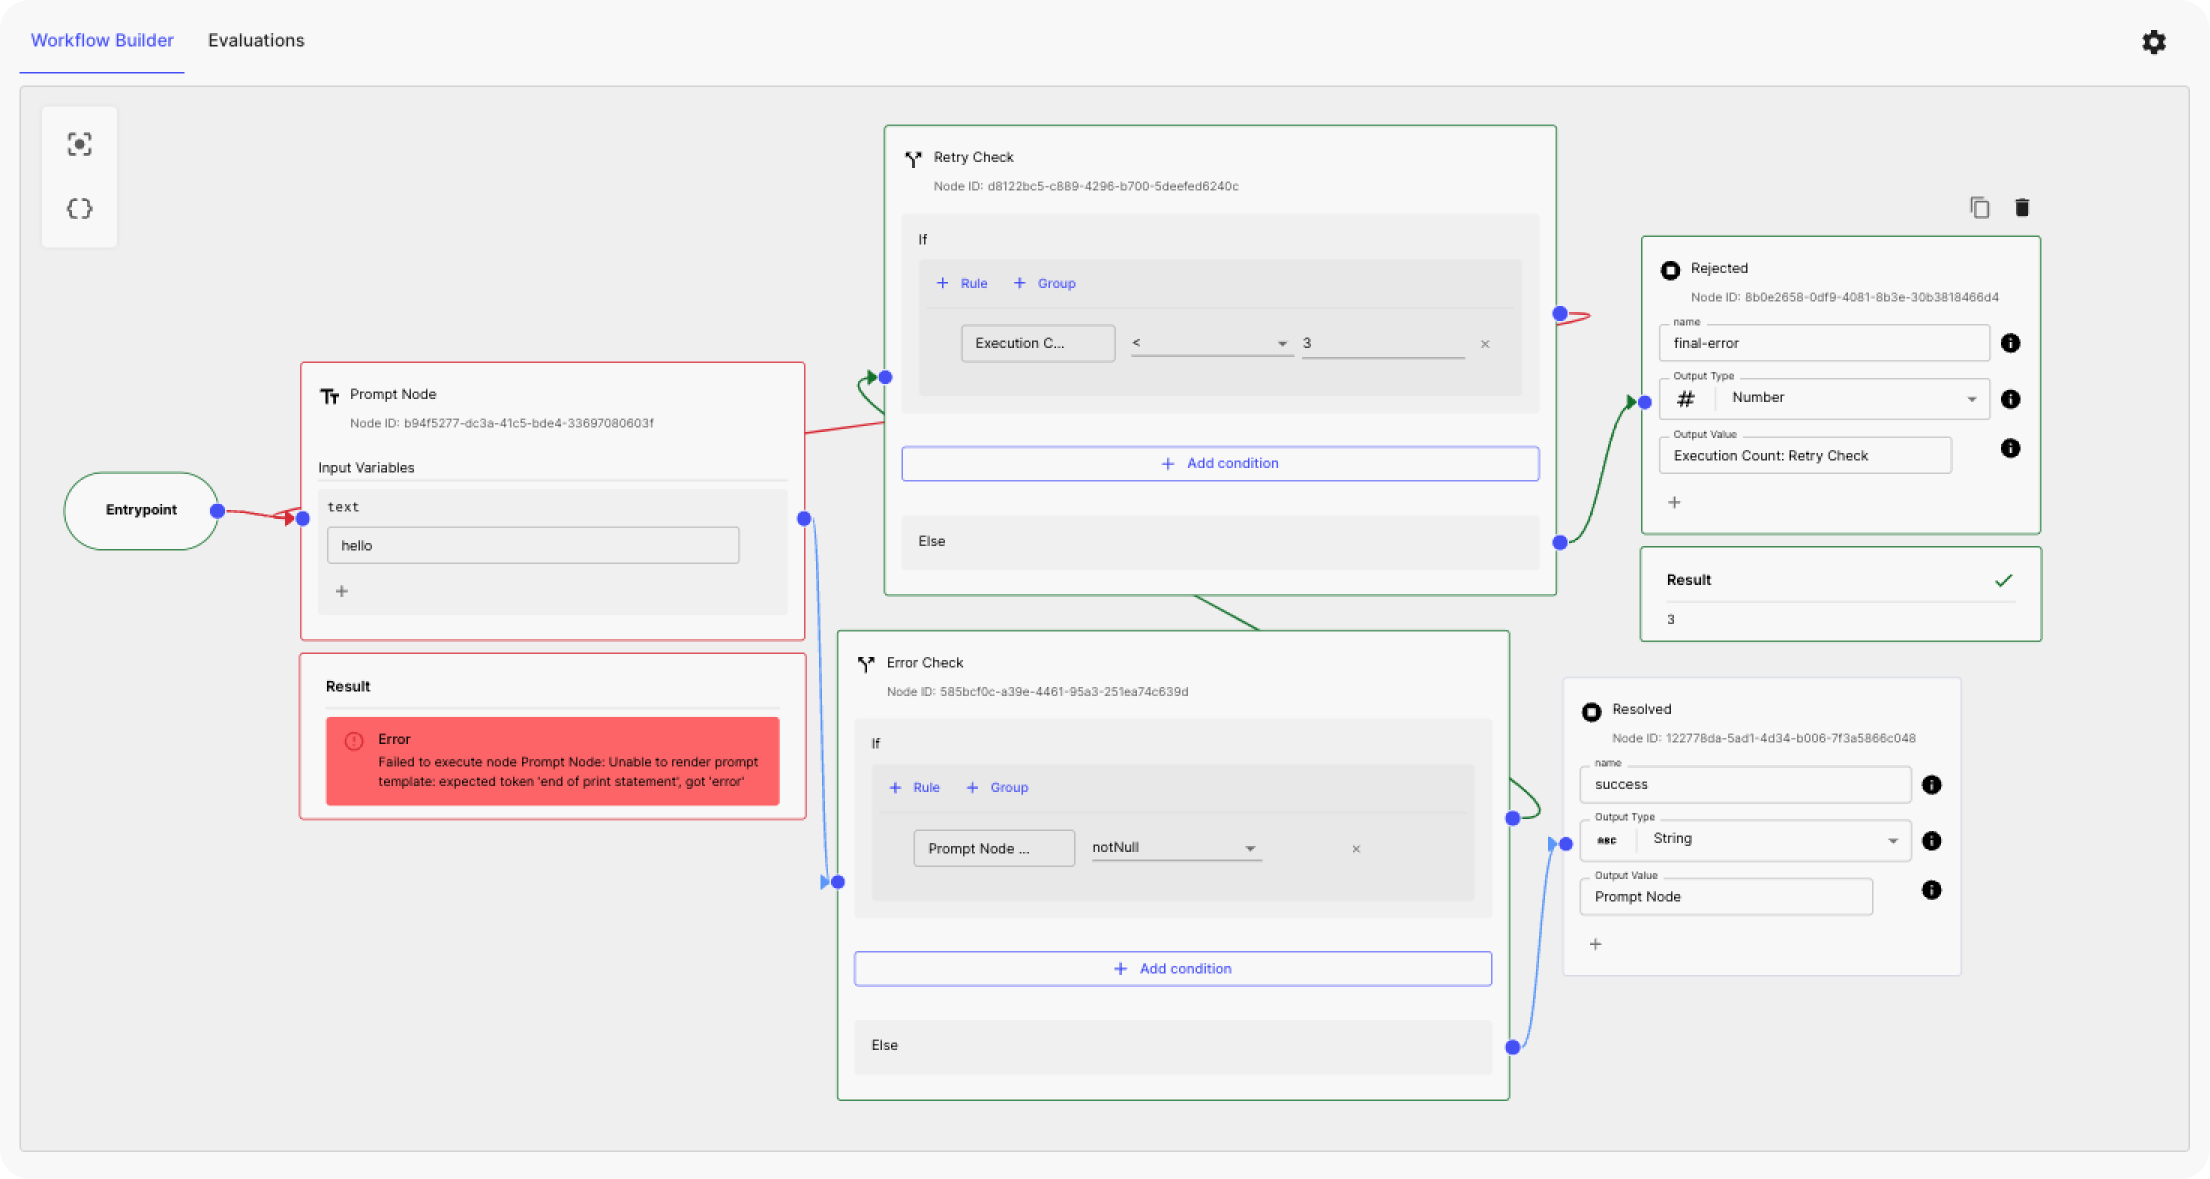Open the notNull operator dropdown
Screen dimensions: 2210x1179
tap(1175, 848)
